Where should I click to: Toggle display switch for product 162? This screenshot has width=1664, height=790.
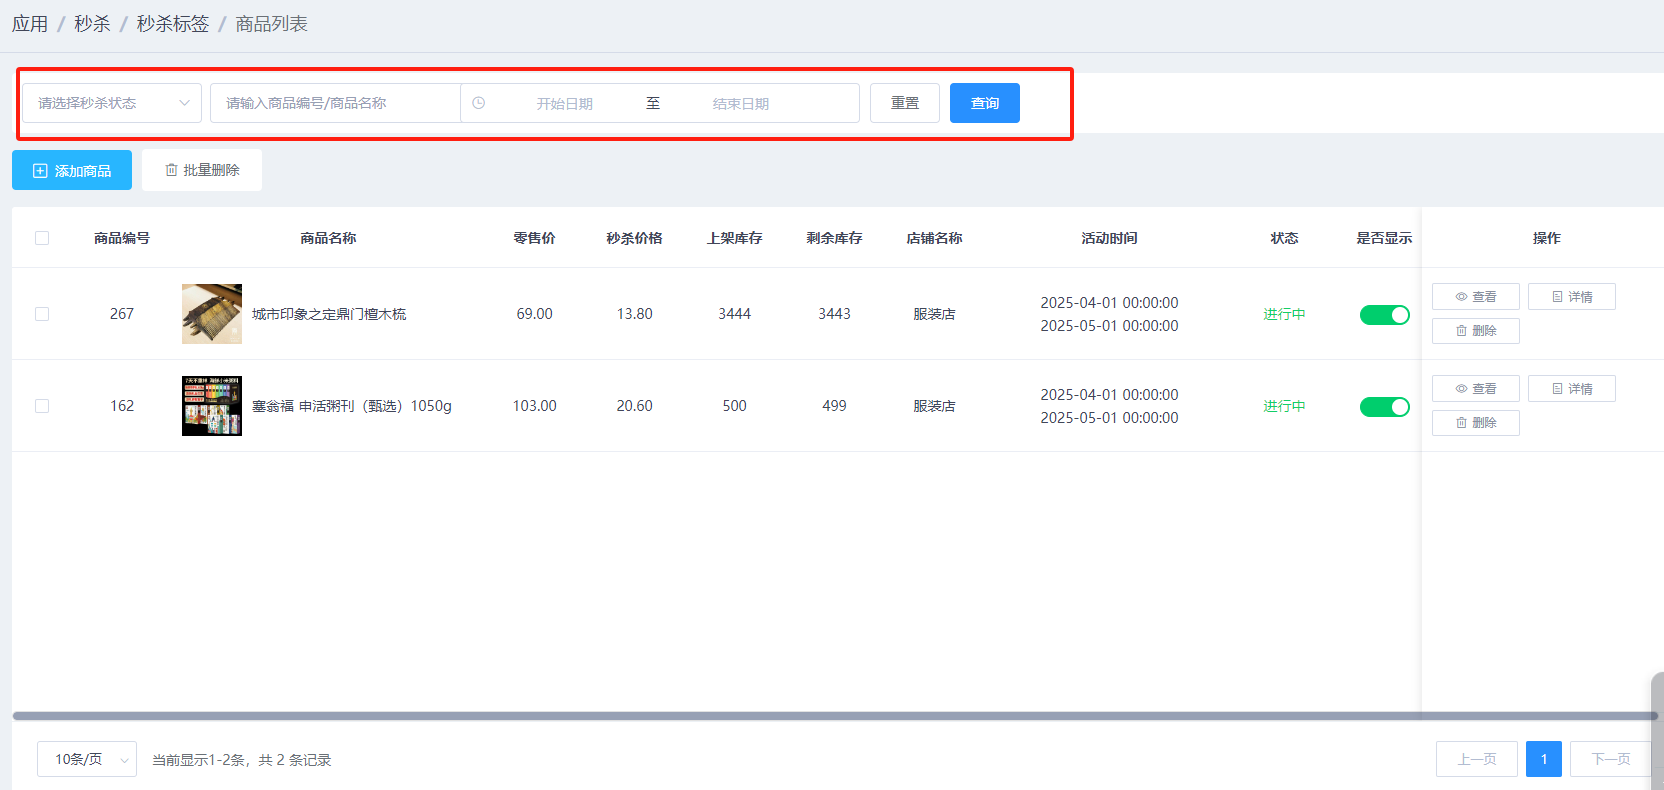(x=1384, y=407)
